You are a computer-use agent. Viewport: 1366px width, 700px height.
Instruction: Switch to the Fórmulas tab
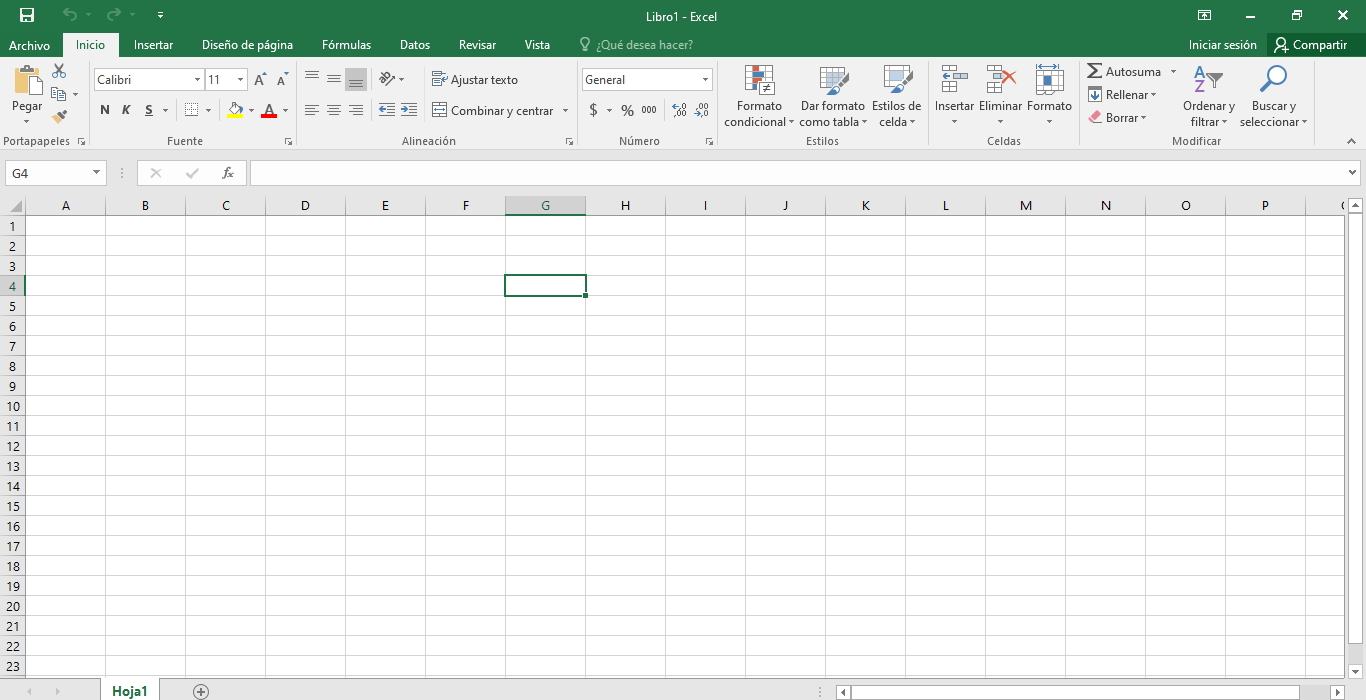[x=346, y=45]
